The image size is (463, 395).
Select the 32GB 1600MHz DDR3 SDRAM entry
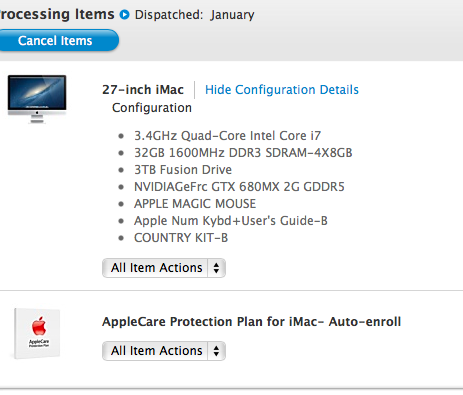pyautogui.click(x=243, y=153)
